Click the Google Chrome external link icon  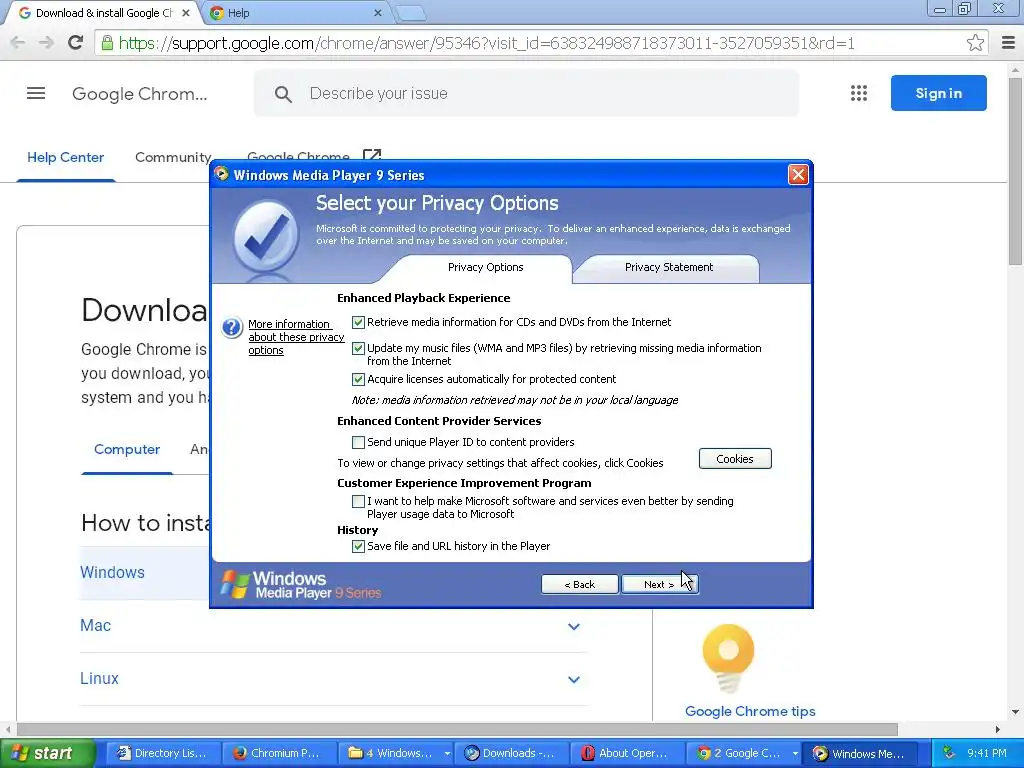tap(372, 155)
